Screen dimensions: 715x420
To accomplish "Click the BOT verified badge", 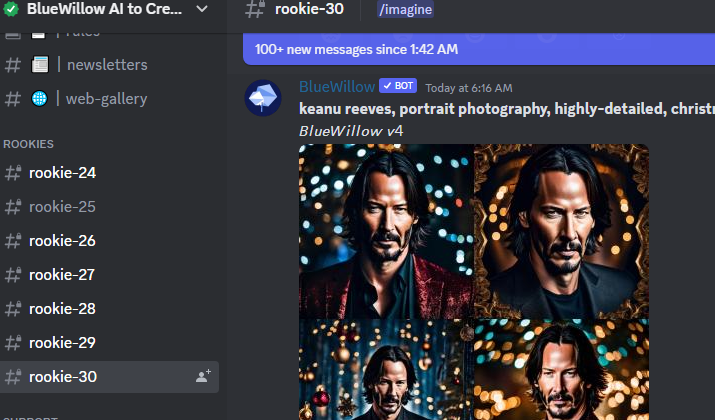I will [398, 86].
